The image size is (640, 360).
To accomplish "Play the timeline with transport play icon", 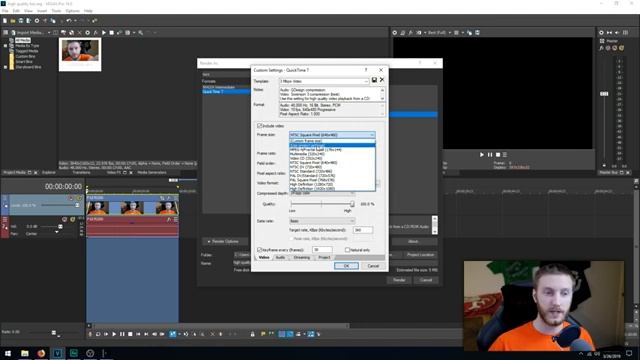I will 114,334.
